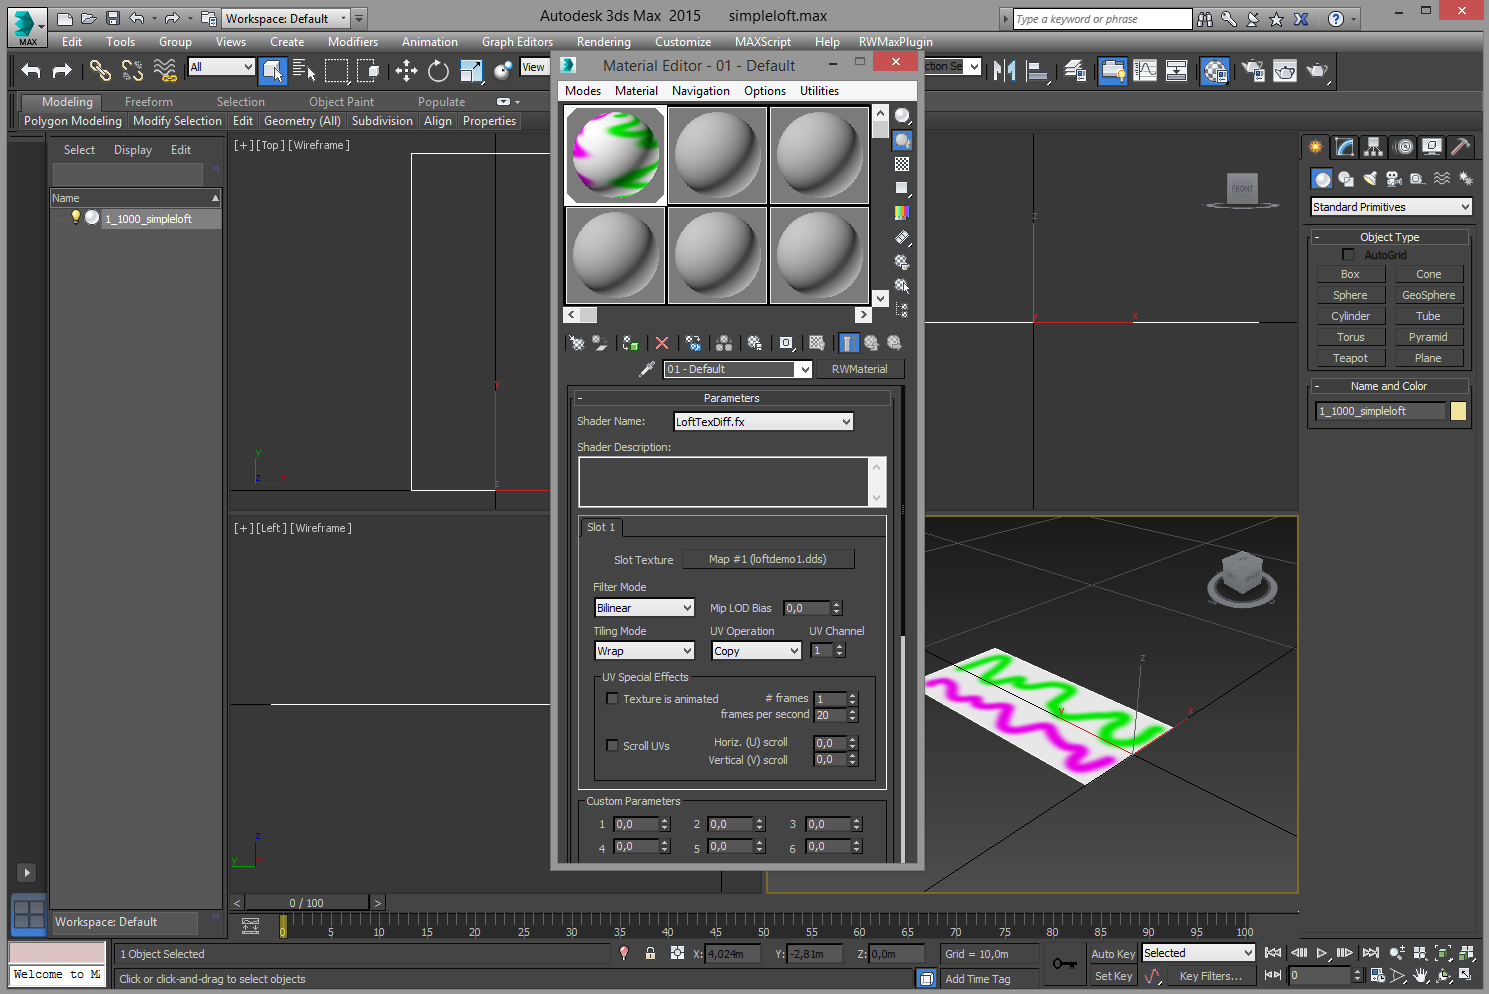
Task: Click the teapot Render Production icon
Action: [1317, 70]
